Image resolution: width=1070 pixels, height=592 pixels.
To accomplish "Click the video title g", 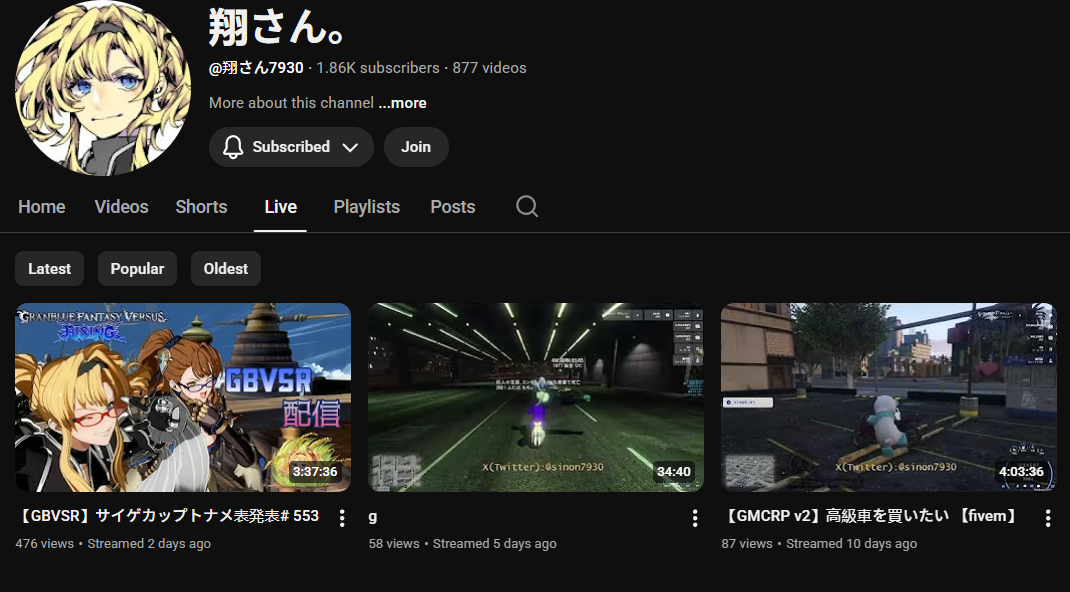I will pyautogui.click(x=373, y=516).
